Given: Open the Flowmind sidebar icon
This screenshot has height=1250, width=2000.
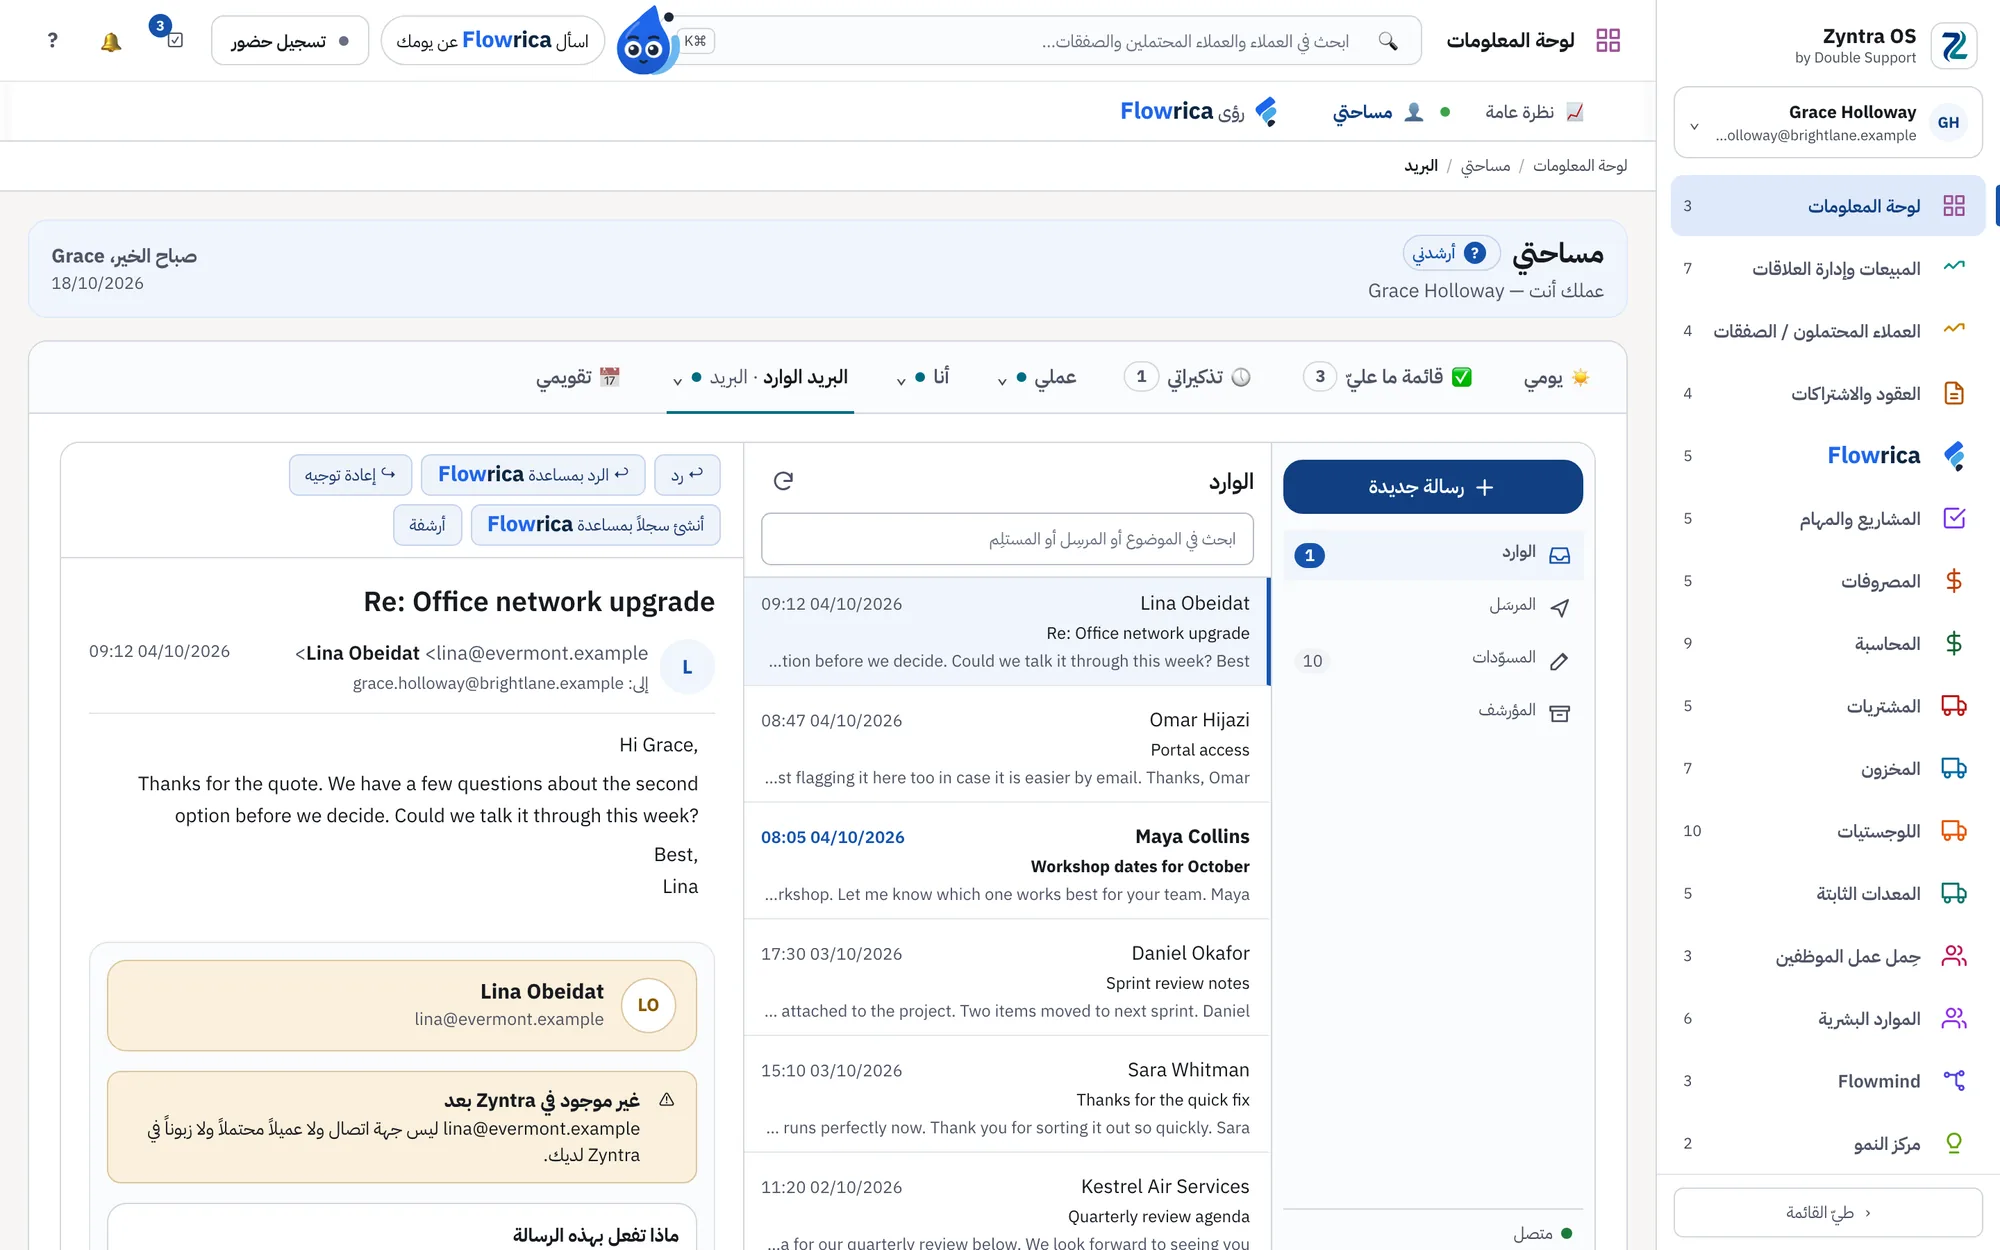Looking at the screenshot, I should point(1953,1081).
